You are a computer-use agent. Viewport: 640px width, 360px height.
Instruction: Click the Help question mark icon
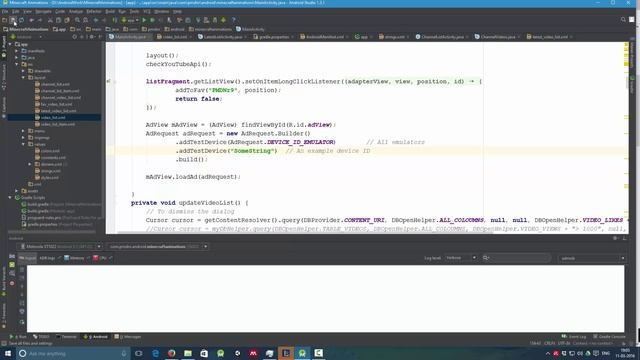pyautogui.click(x=233, y=20)
